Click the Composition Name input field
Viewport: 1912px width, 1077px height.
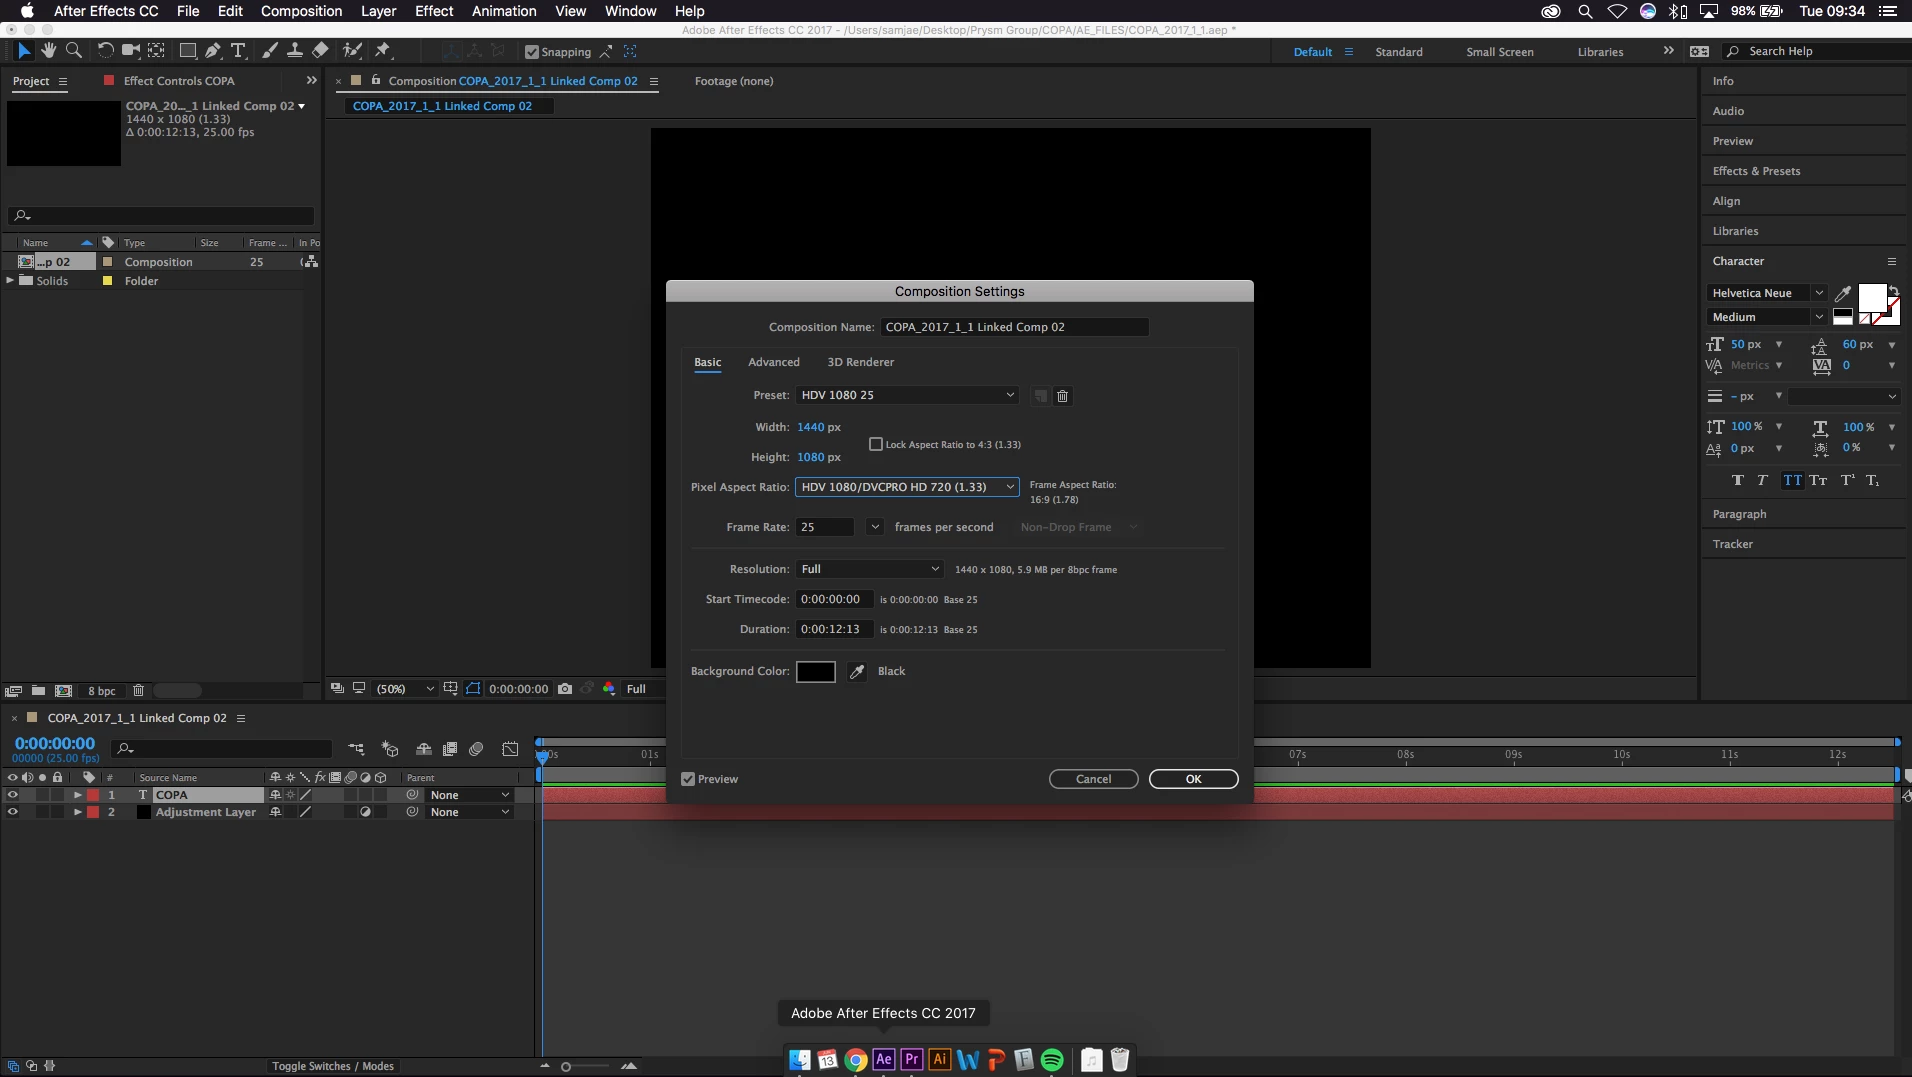click(x=1014, y=327)
